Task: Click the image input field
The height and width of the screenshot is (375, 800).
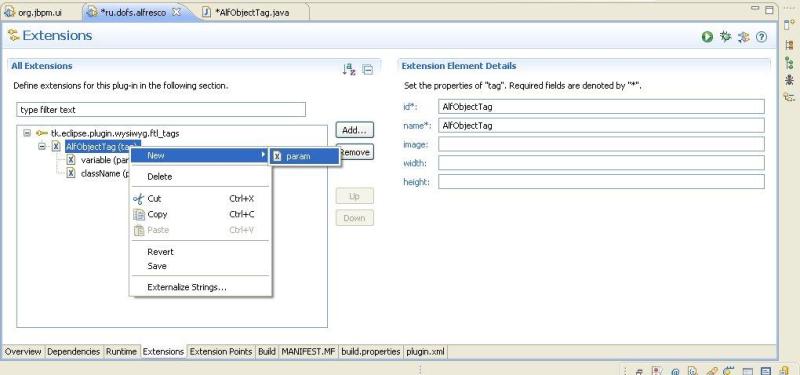Action: pyautogui.click(x=601, y=144)
